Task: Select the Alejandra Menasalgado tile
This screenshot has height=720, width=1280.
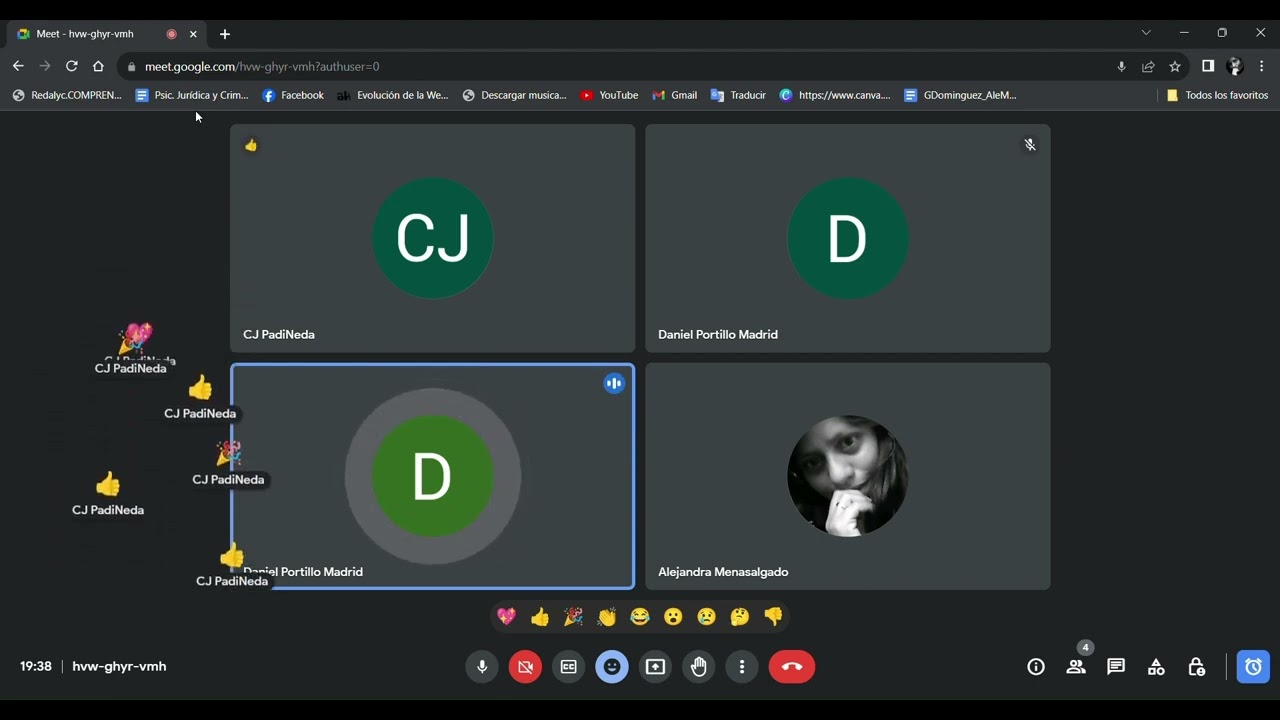Action: tap(848, 476)
